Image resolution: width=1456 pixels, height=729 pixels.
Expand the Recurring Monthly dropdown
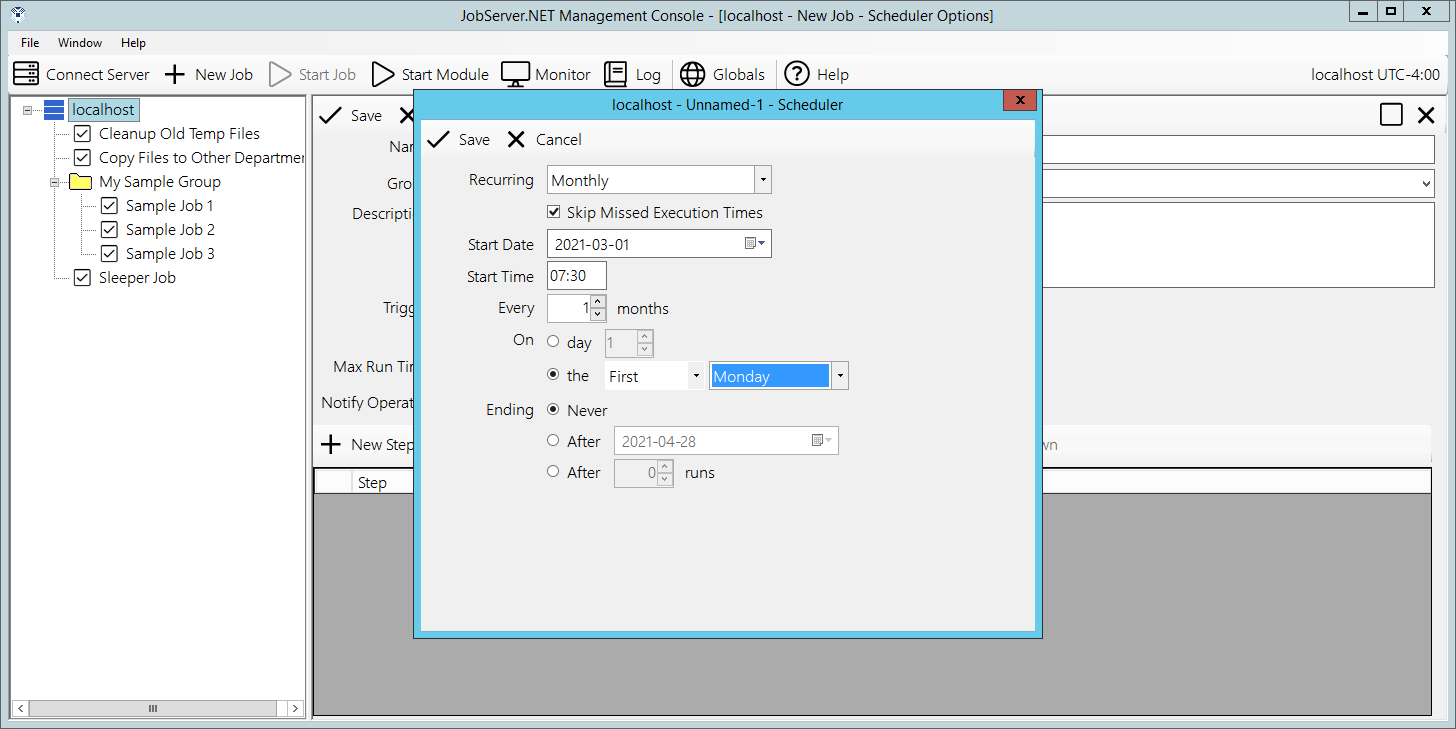[763, 180]
